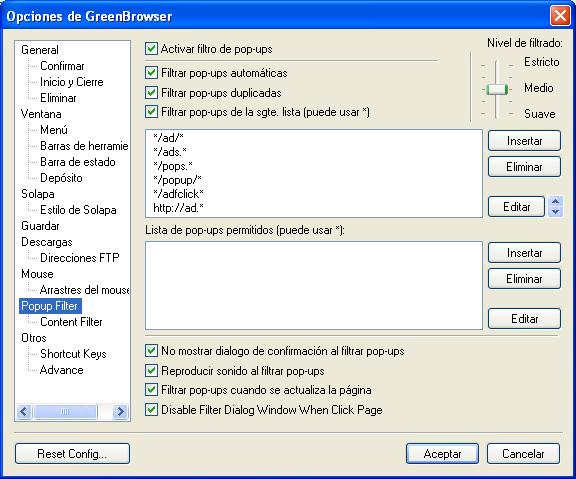Click the Aceptar button
The width and height of the screenshot is (576, 479).
pos(442,454)
